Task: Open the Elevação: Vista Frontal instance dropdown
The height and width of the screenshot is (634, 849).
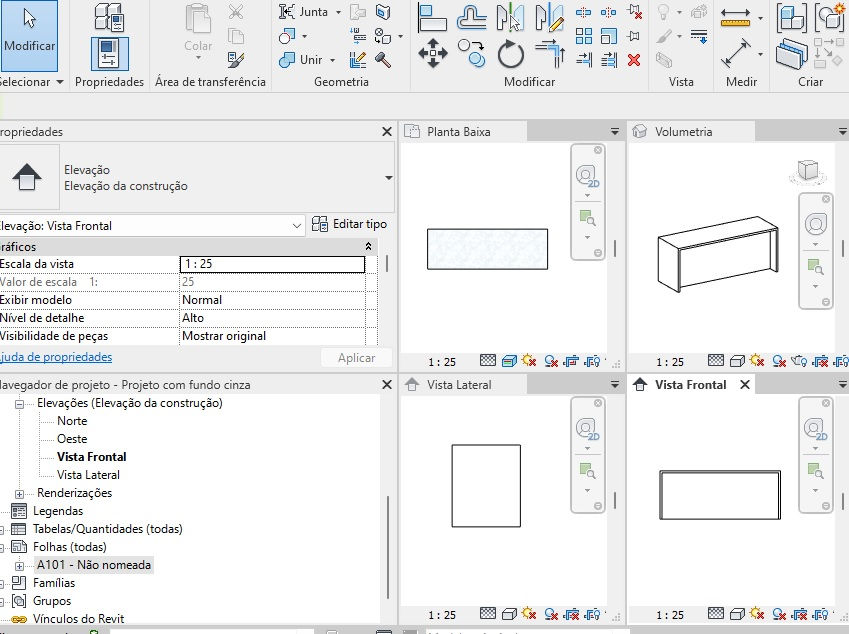Action: point(297,226)
